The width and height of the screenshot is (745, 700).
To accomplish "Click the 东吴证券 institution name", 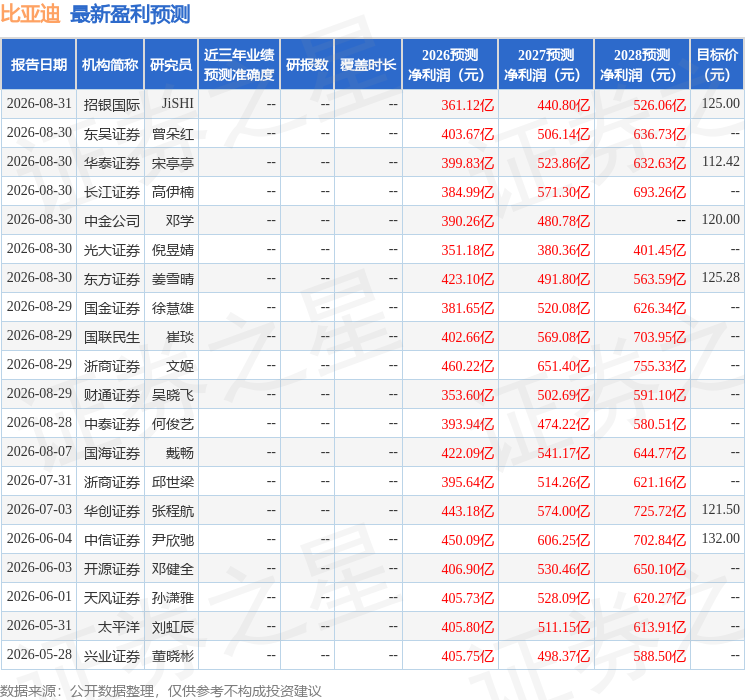I will [x=112, y=134].
